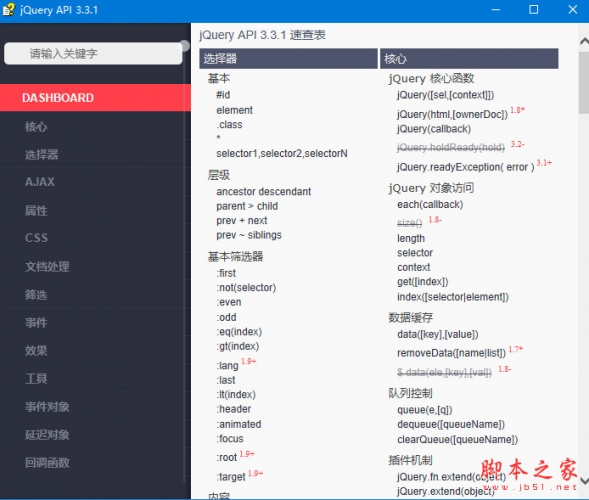
Task: Select the DASHBOARD sidebar item
Action: coord(95,98)
